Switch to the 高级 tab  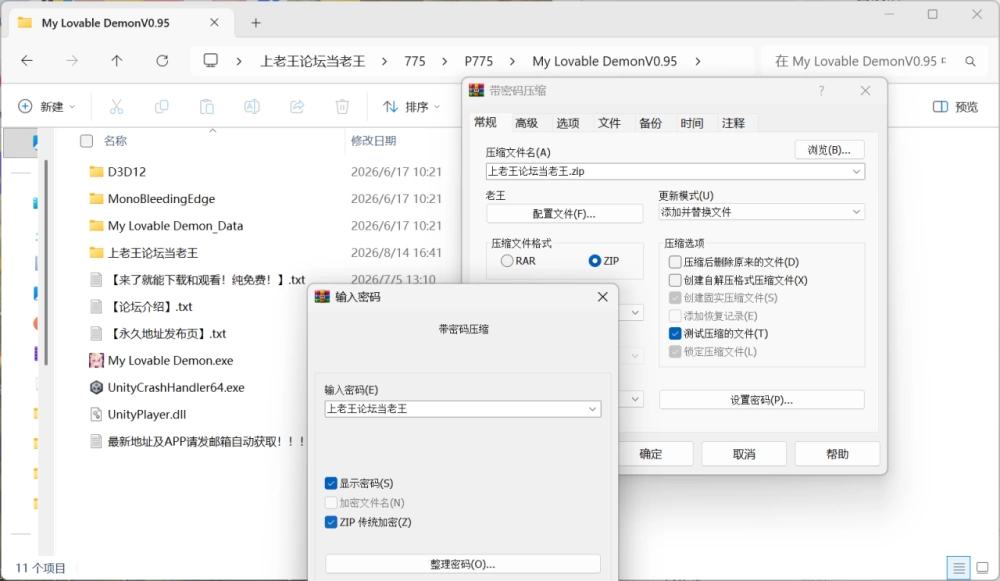tap(526, 123)
